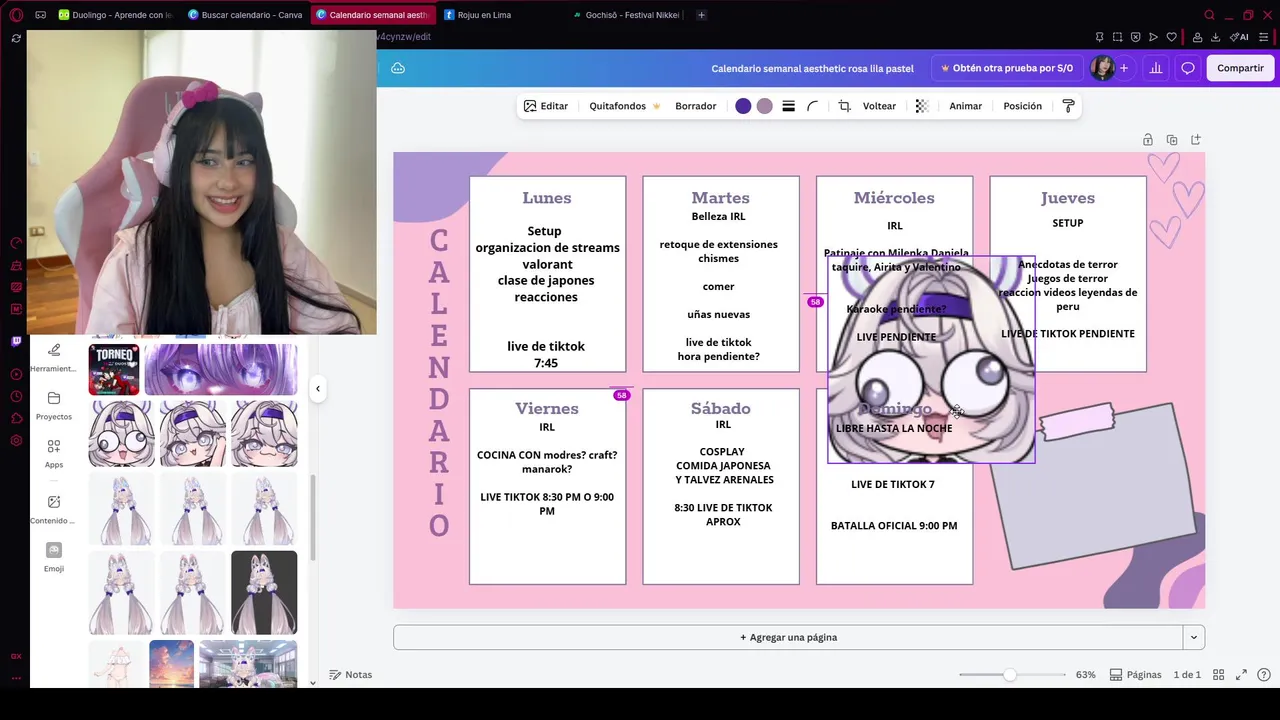Enter fullscreen presentation mode icon
Viewport: 1280px width, 720px height.
(1241, 675)
